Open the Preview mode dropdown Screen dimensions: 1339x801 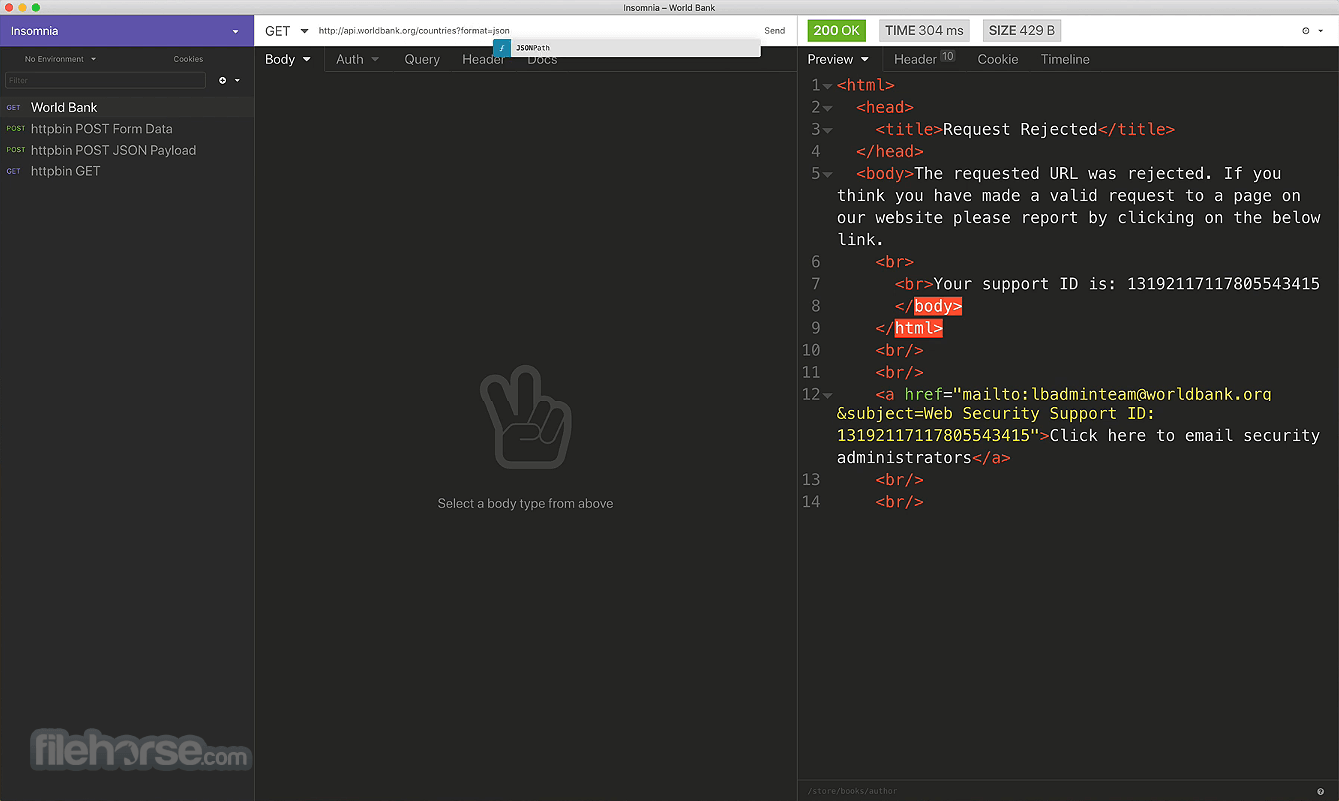click(x=838, y=59)
